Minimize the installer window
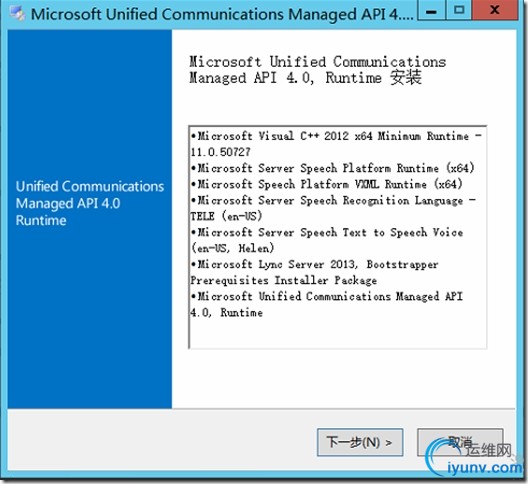Viewport: 528px width, 484px height. (431, 11)
